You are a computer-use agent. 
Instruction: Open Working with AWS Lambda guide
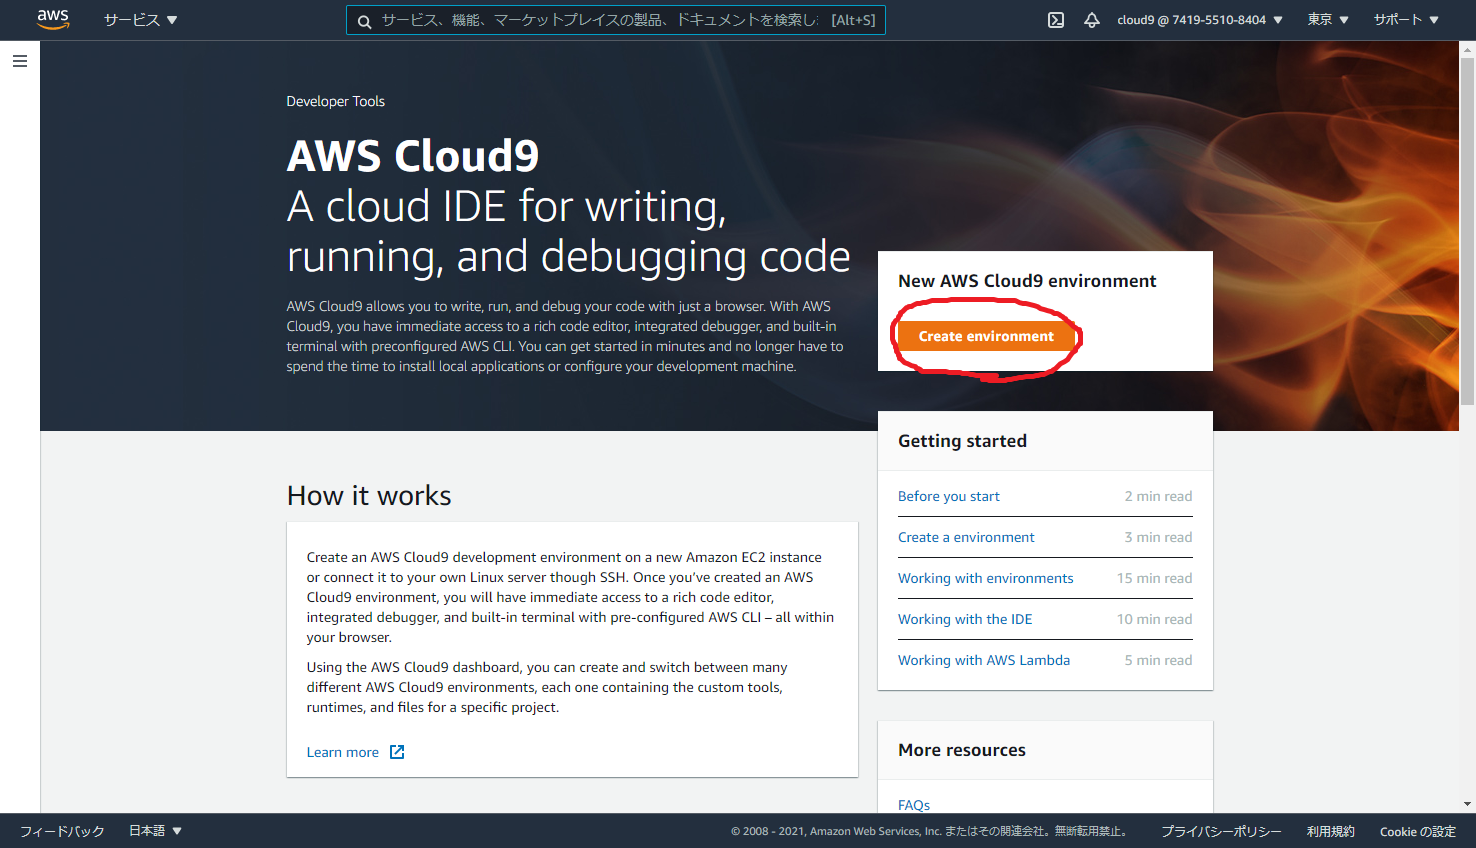point(984,660)
